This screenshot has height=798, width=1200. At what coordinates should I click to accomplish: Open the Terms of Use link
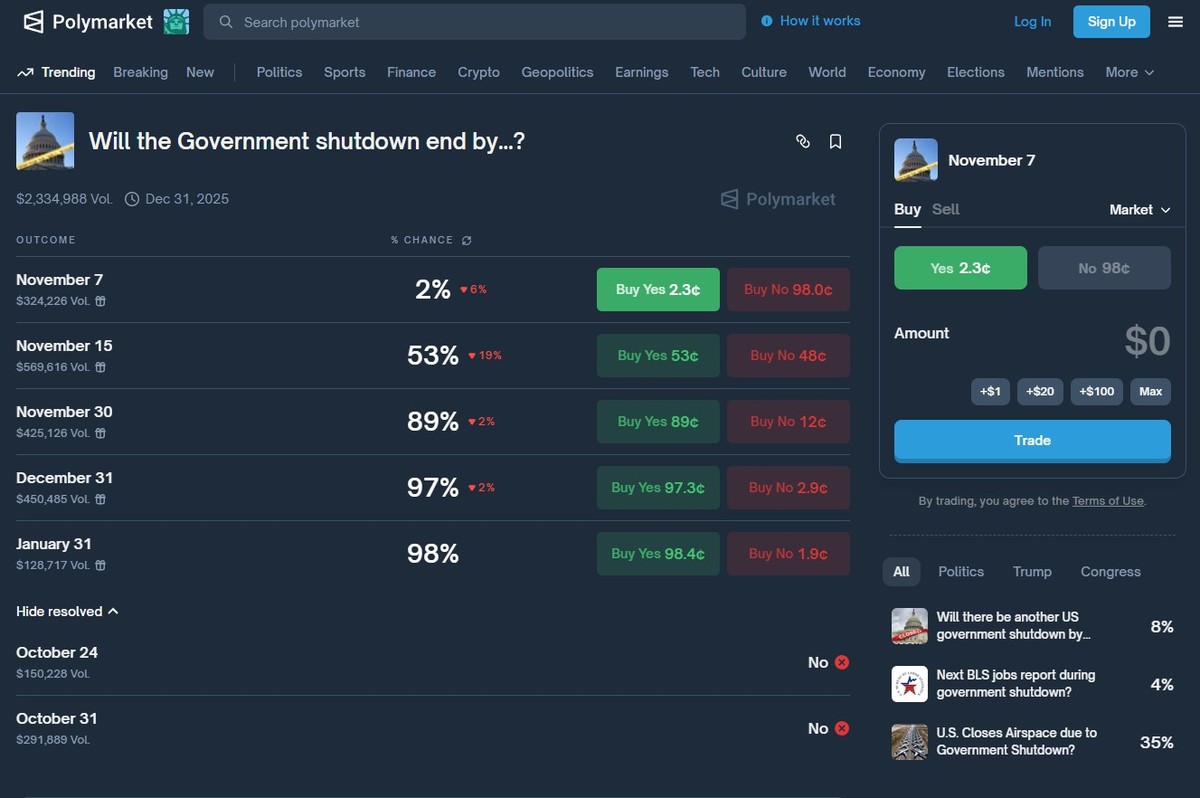pyautogui.click(x=1108, y=501)
